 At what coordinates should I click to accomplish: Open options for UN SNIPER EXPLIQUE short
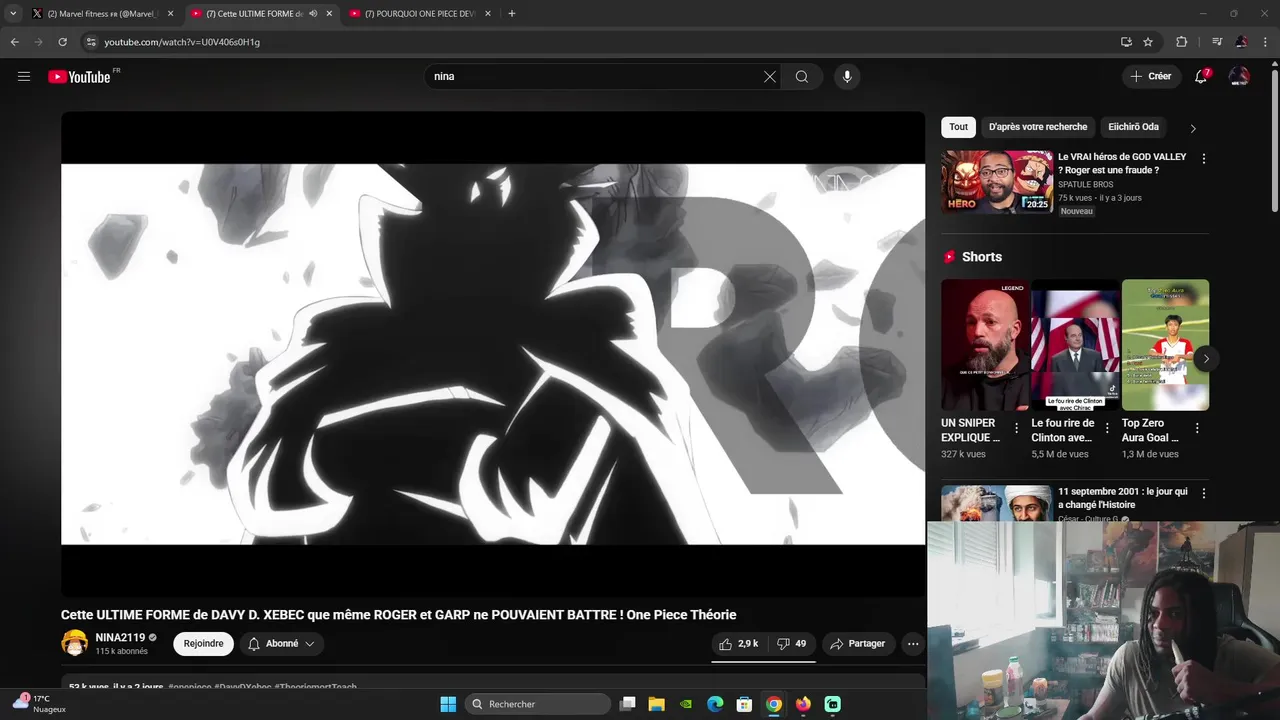point(1017,428)
